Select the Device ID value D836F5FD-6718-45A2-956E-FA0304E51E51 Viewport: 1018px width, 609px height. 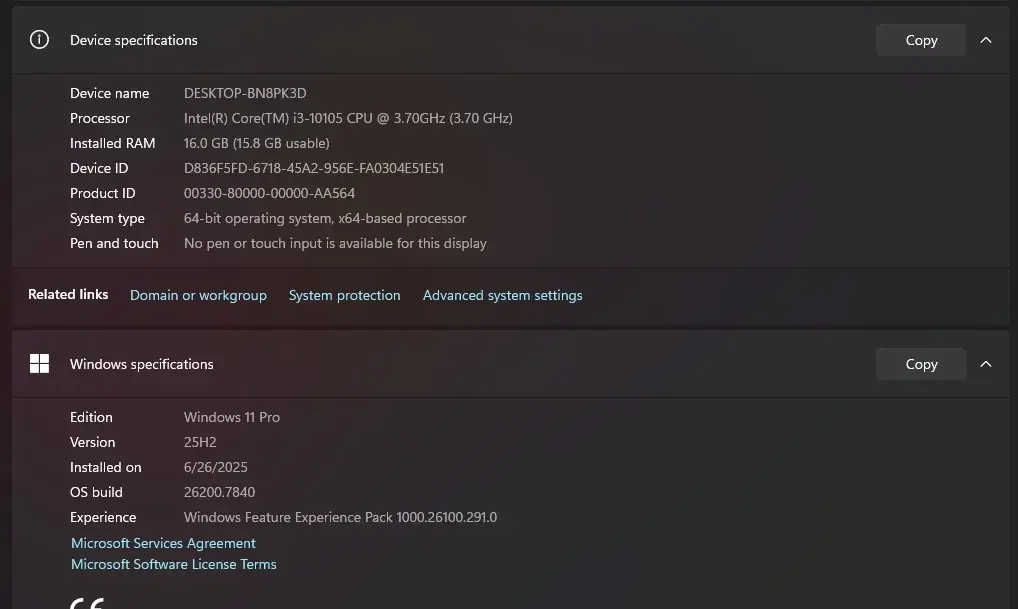[314, 168]
